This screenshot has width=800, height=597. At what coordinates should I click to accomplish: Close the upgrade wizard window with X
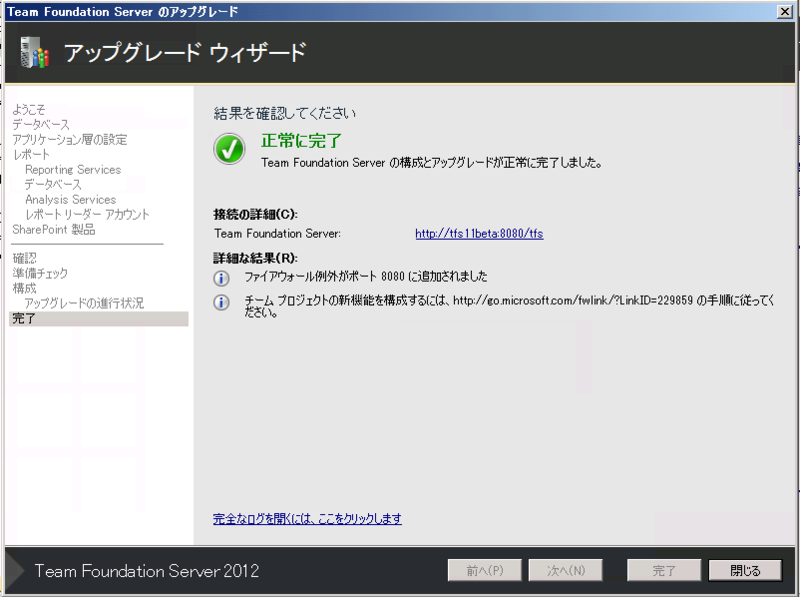pos(785,11)
